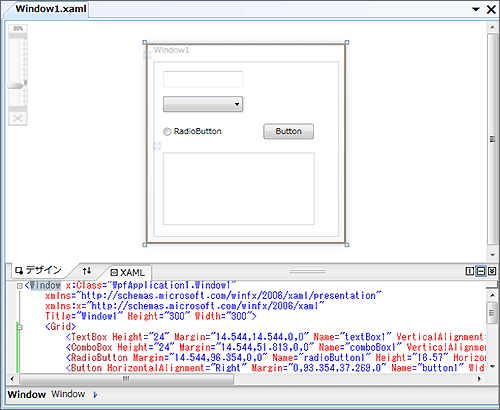The width and height of the screenshot is (500, 410).
Task: Collapse the Window element in XAML
Action: [x=20, y=286]
